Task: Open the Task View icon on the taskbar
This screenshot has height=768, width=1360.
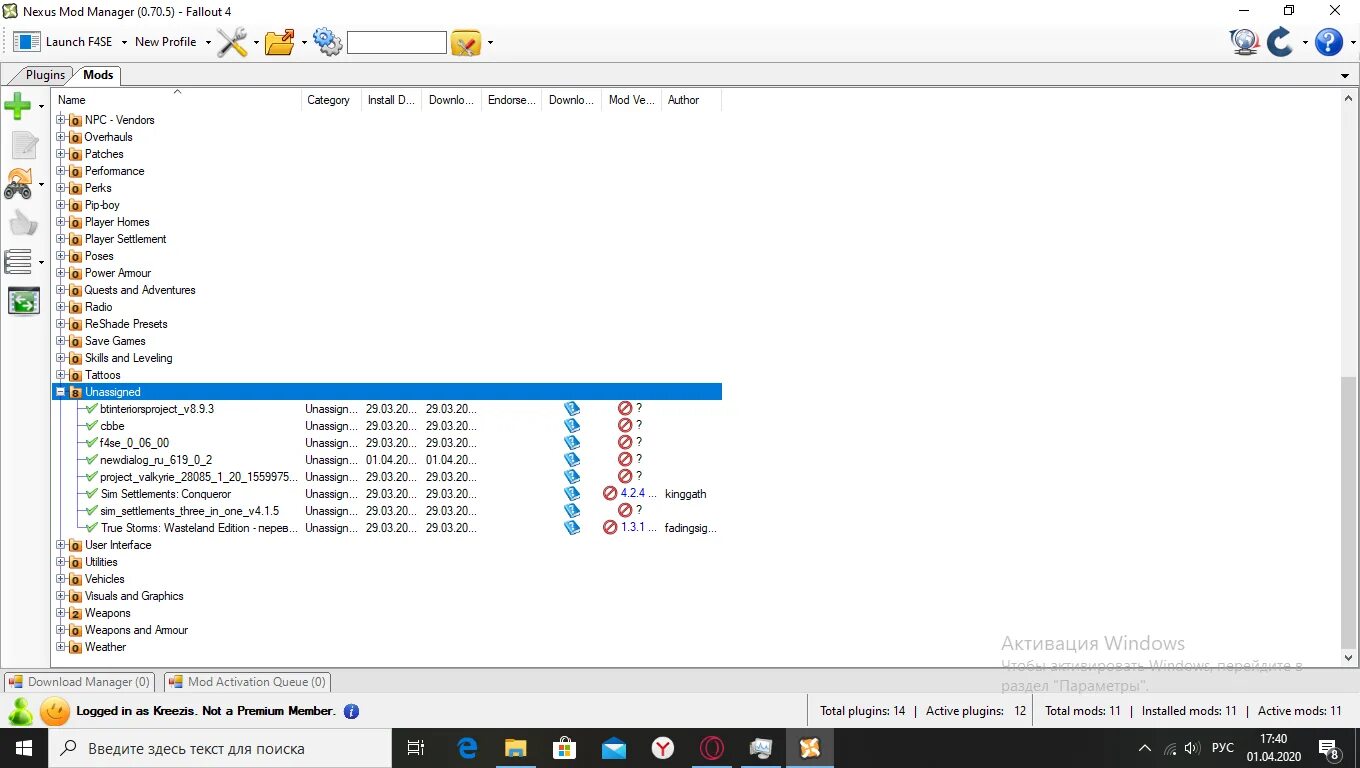Action: [416, 748]
